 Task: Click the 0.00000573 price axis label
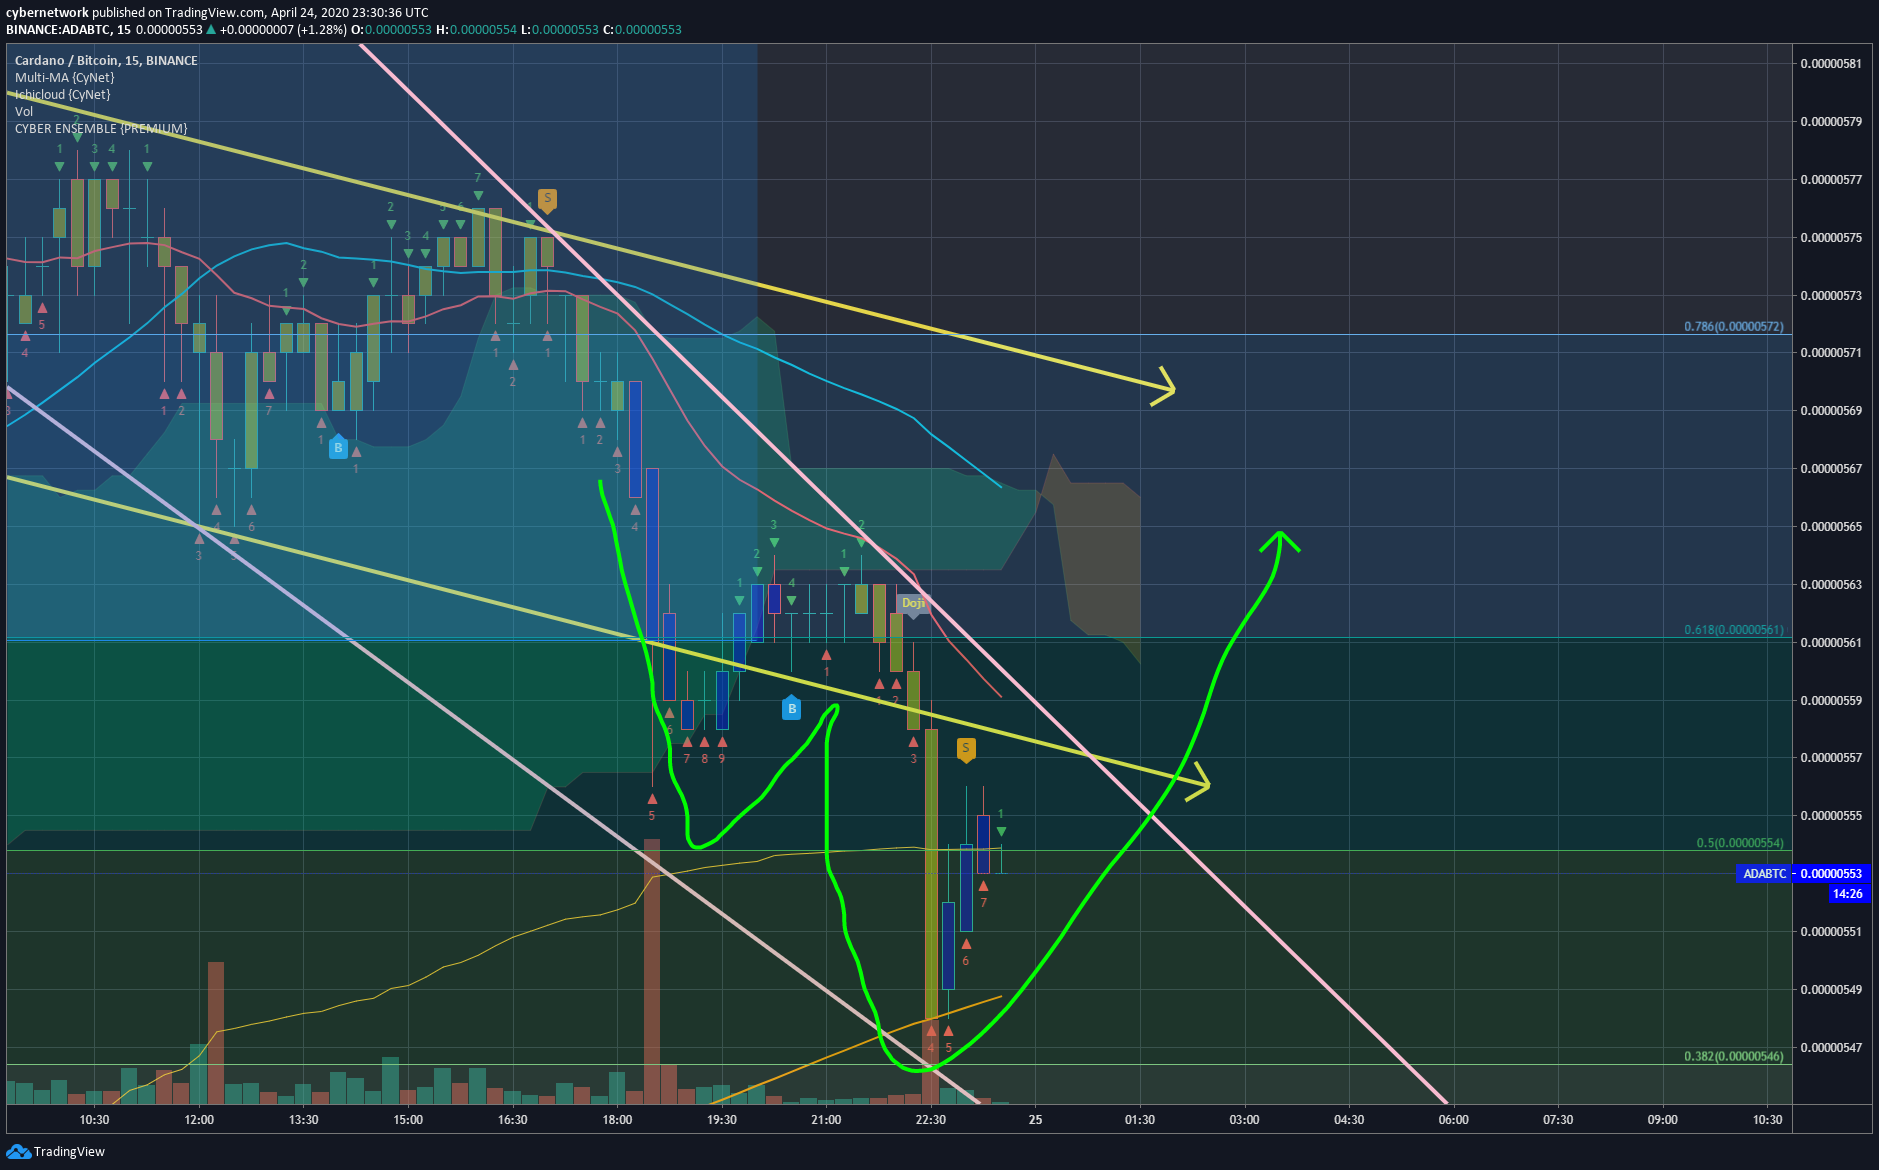coord(1831,296)
